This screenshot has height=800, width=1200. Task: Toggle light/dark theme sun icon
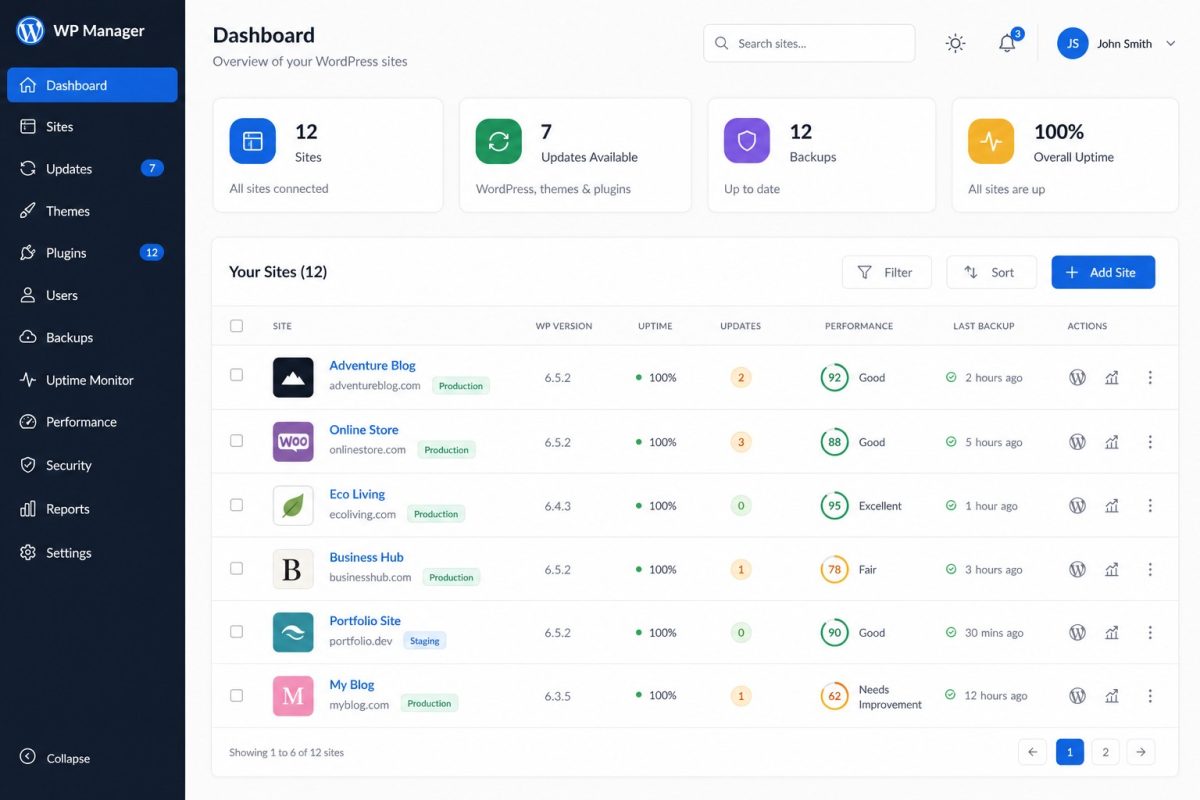[x=955, y=43]
